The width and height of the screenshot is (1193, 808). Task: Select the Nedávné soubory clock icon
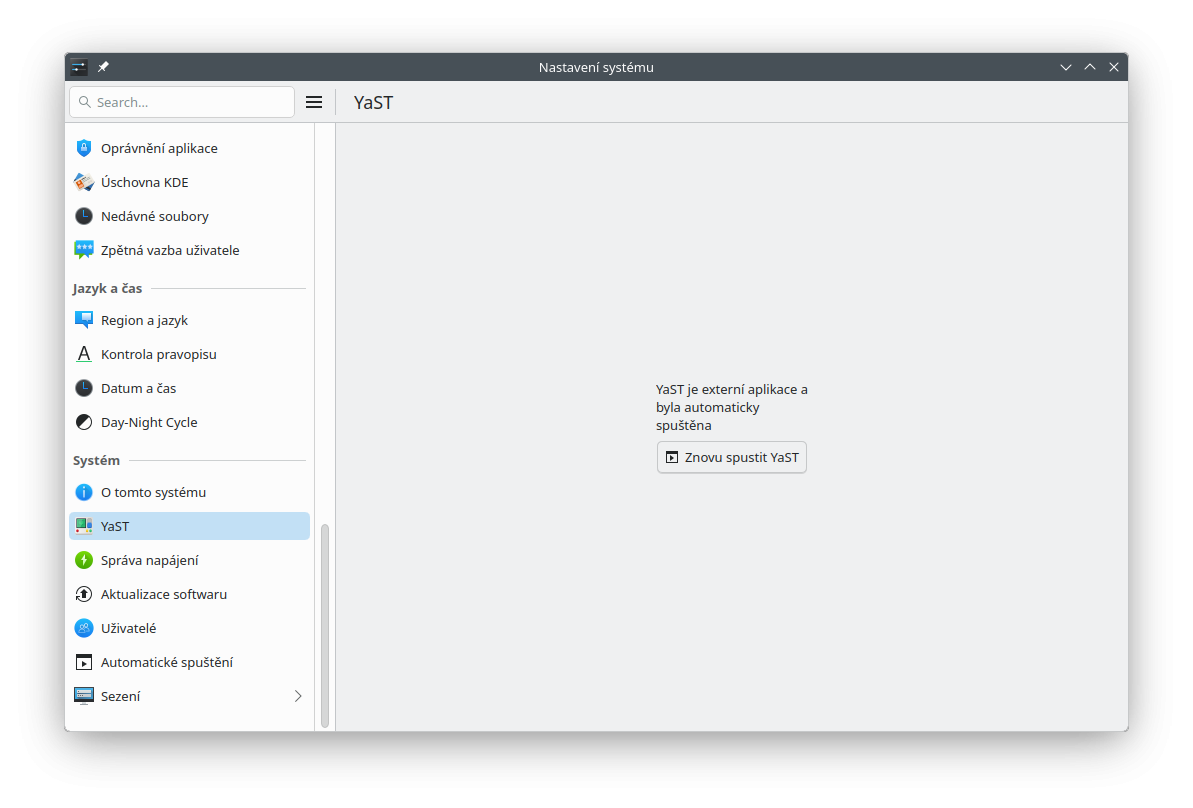84,216
